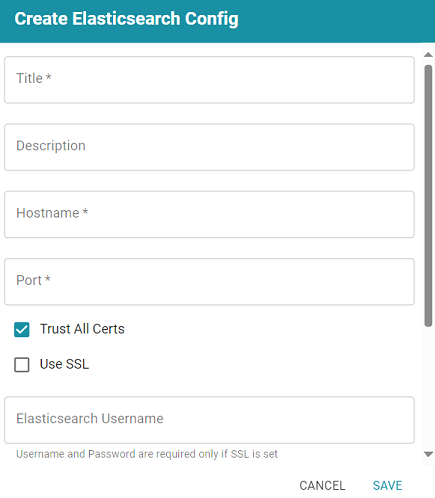The height and width of the screenshot is (498, 435).
Task: Click the checkmark icon beside Trust All Certs
Action: tap(22, 330)
